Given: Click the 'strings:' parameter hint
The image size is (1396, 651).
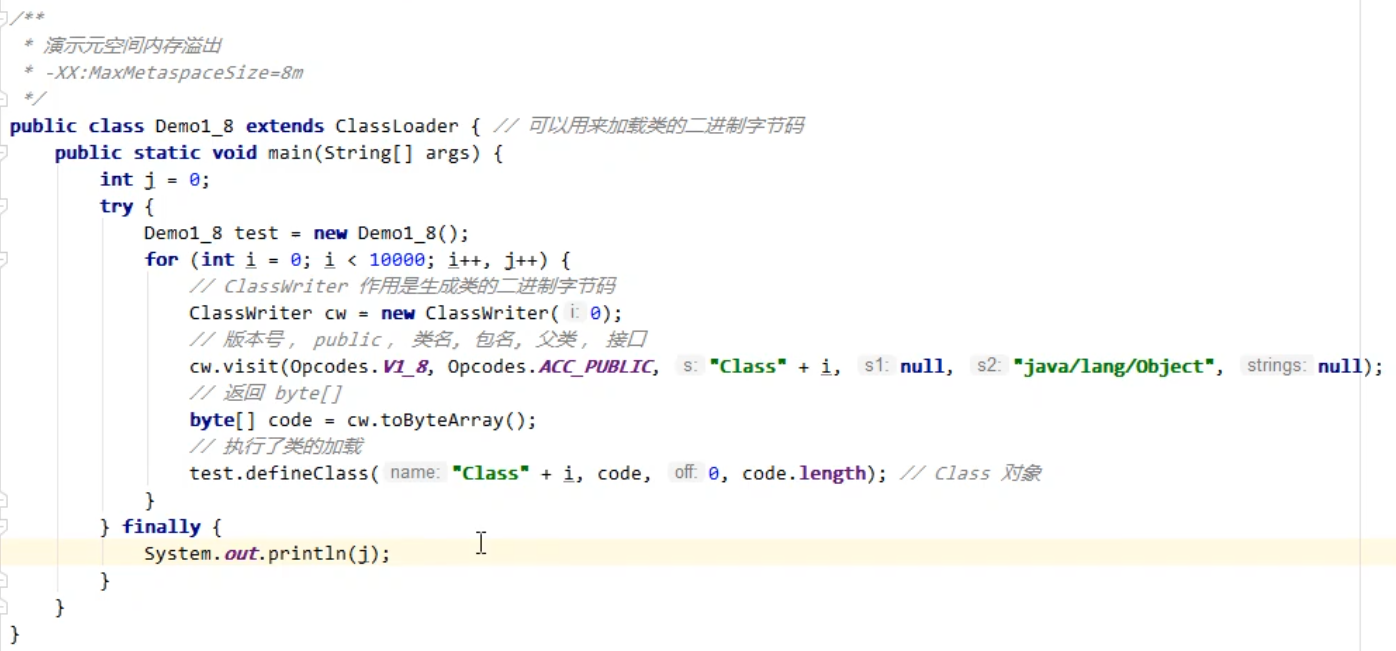Looking at the screenshot, I should point(1276,367).
